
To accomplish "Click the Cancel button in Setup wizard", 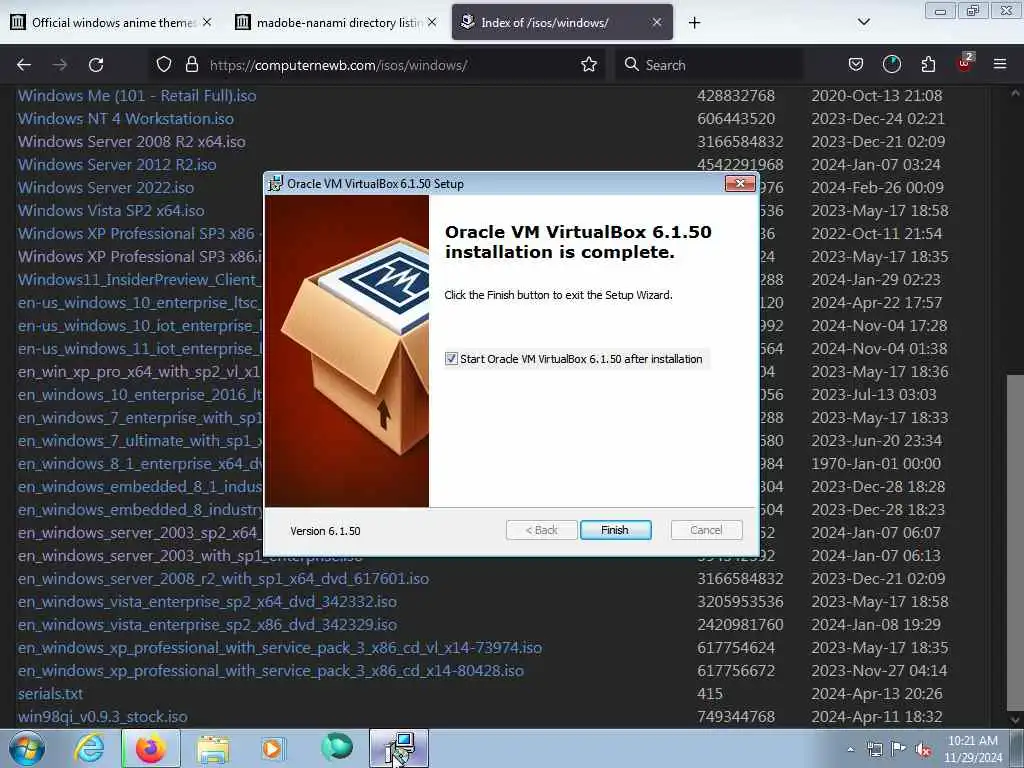I will tap(706, 530).
